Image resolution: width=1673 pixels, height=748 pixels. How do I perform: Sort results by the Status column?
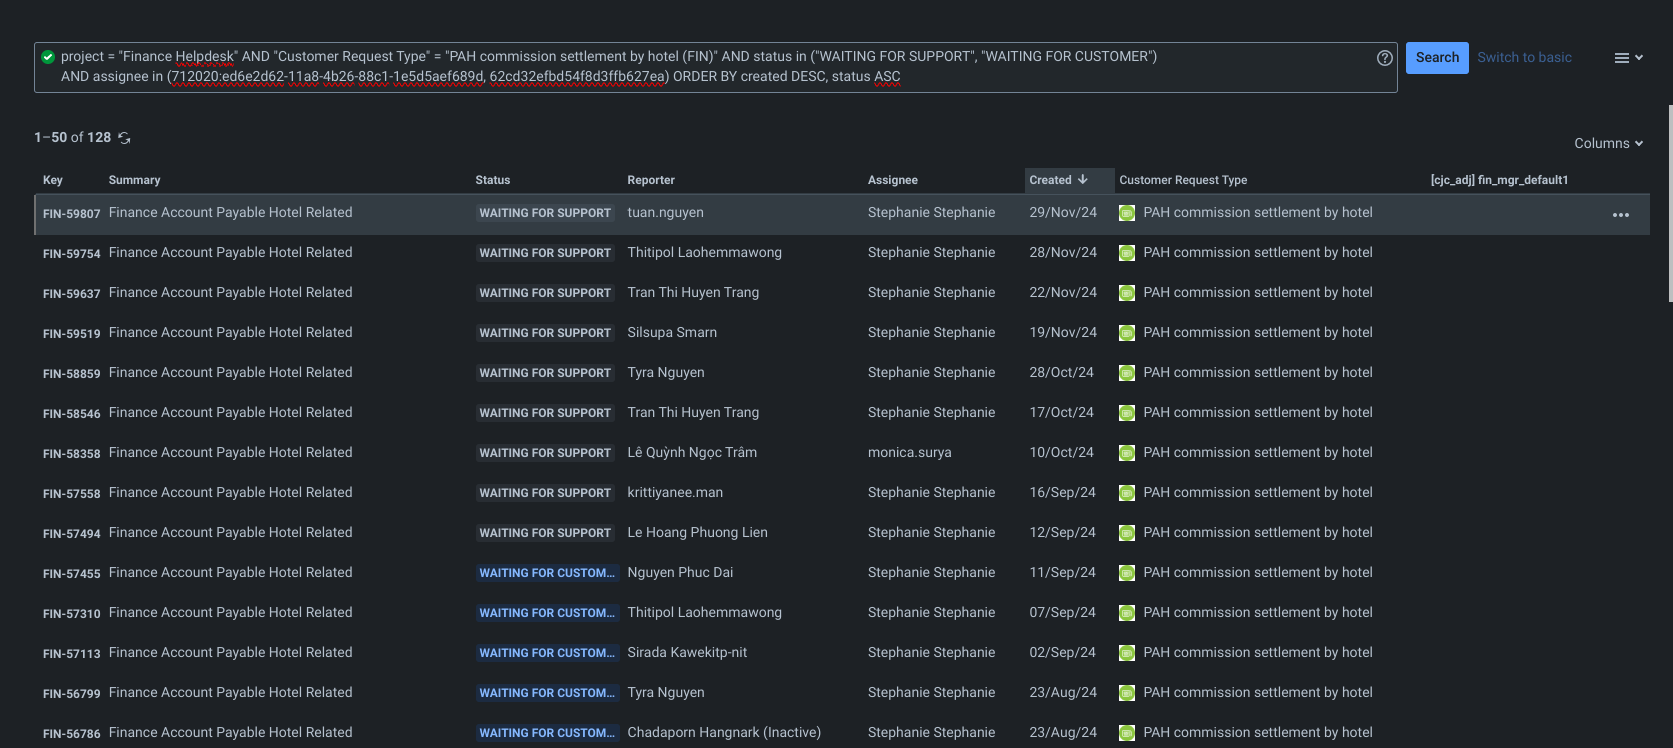[492, 180]
